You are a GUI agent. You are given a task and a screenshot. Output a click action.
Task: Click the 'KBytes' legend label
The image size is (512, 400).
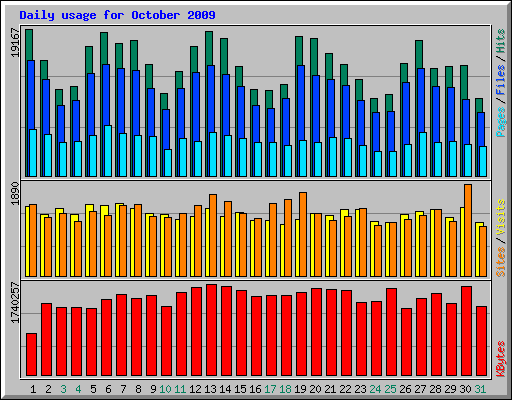(501, 359)
